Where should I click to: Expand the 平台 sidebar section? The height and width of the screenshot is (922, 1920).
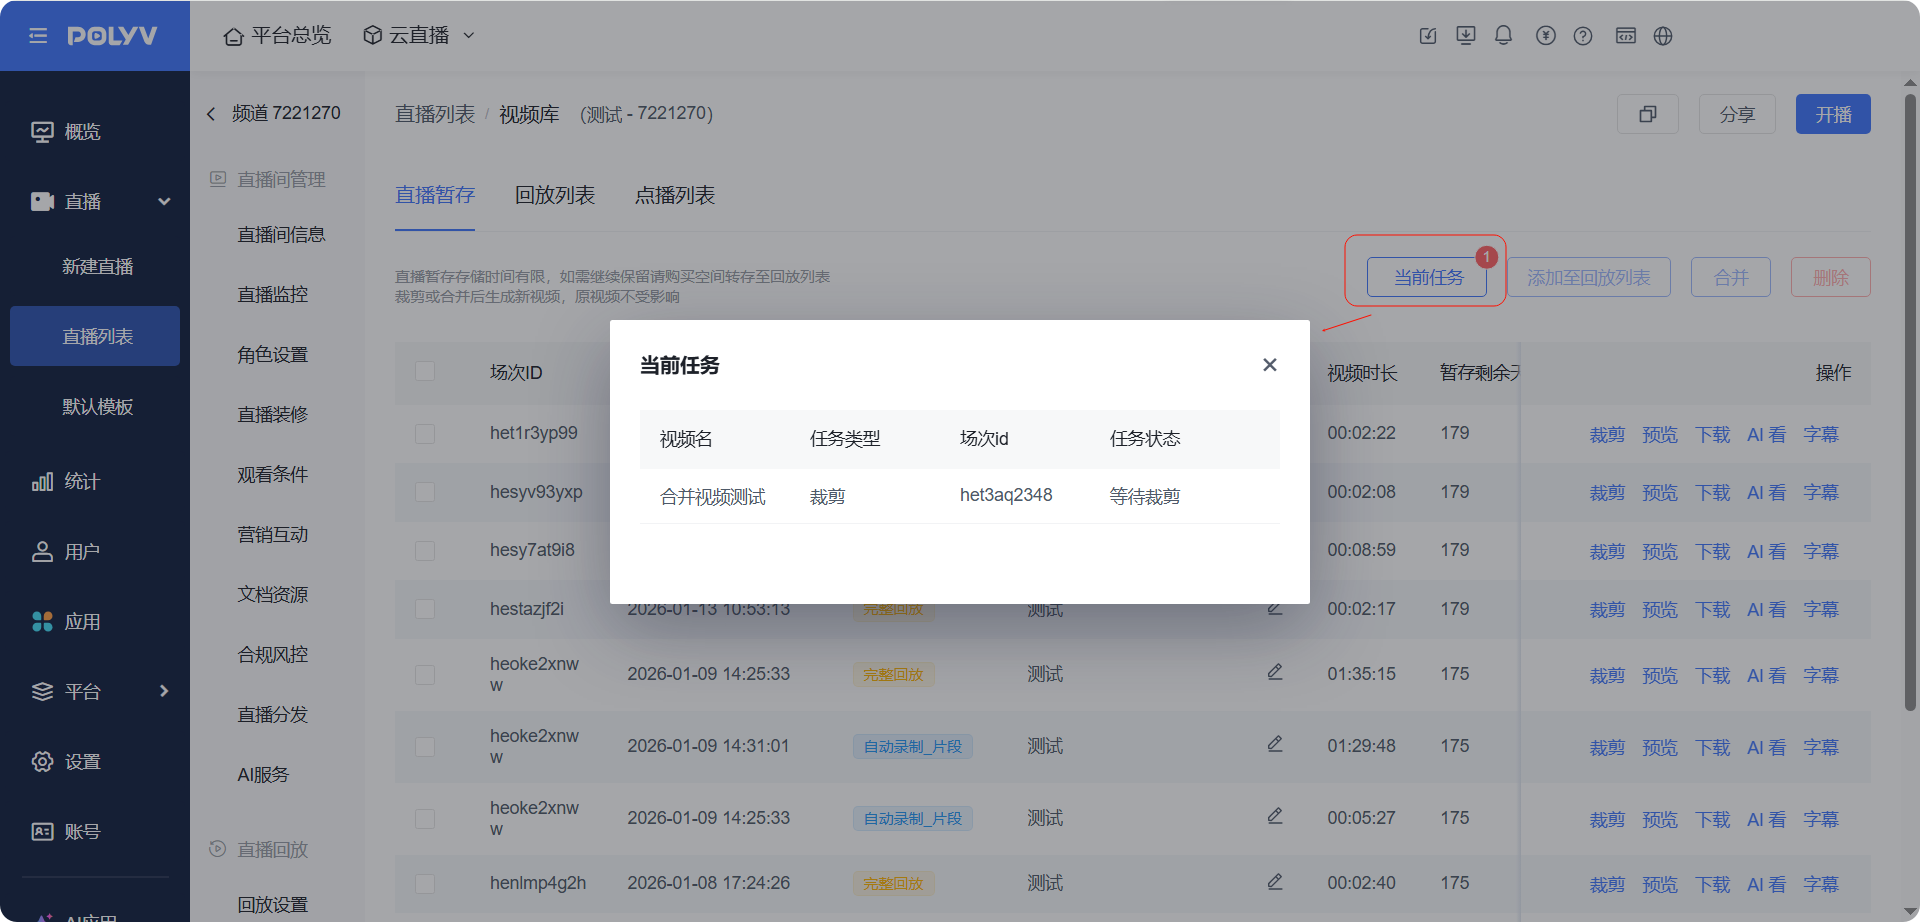[164, 691]
